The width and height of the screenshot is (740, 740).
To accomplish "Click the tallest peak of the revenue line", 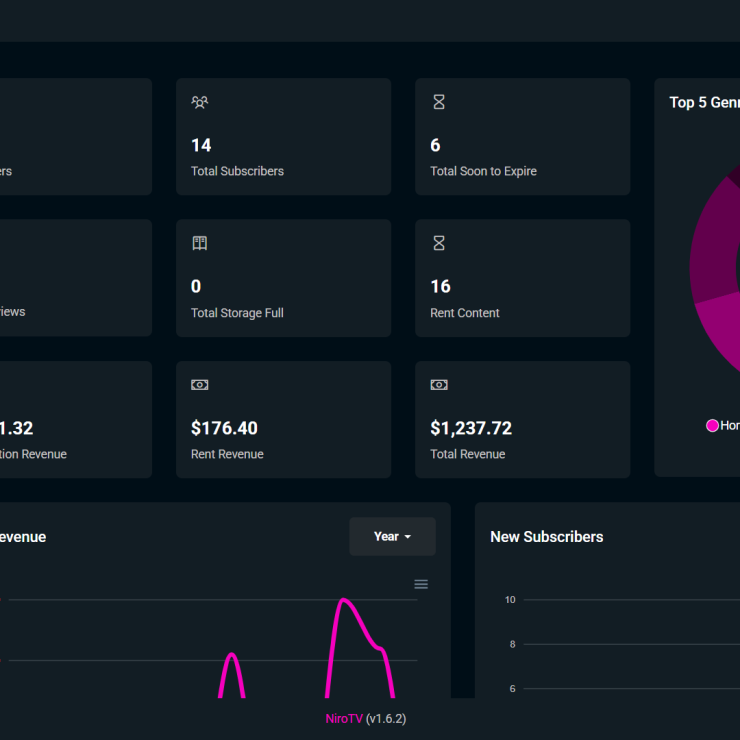I will pyautogui.click(x=344, y=600).
